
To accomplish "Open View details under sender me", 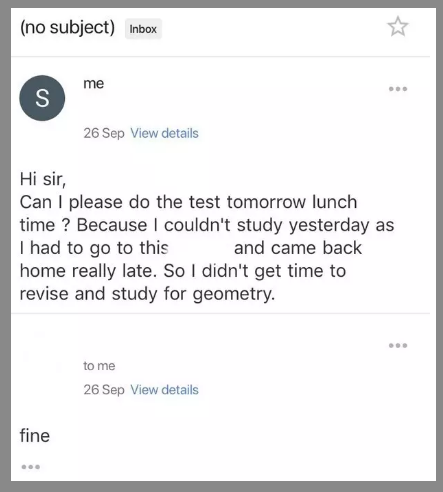I will pyautogui.click(x=164, y=133).
